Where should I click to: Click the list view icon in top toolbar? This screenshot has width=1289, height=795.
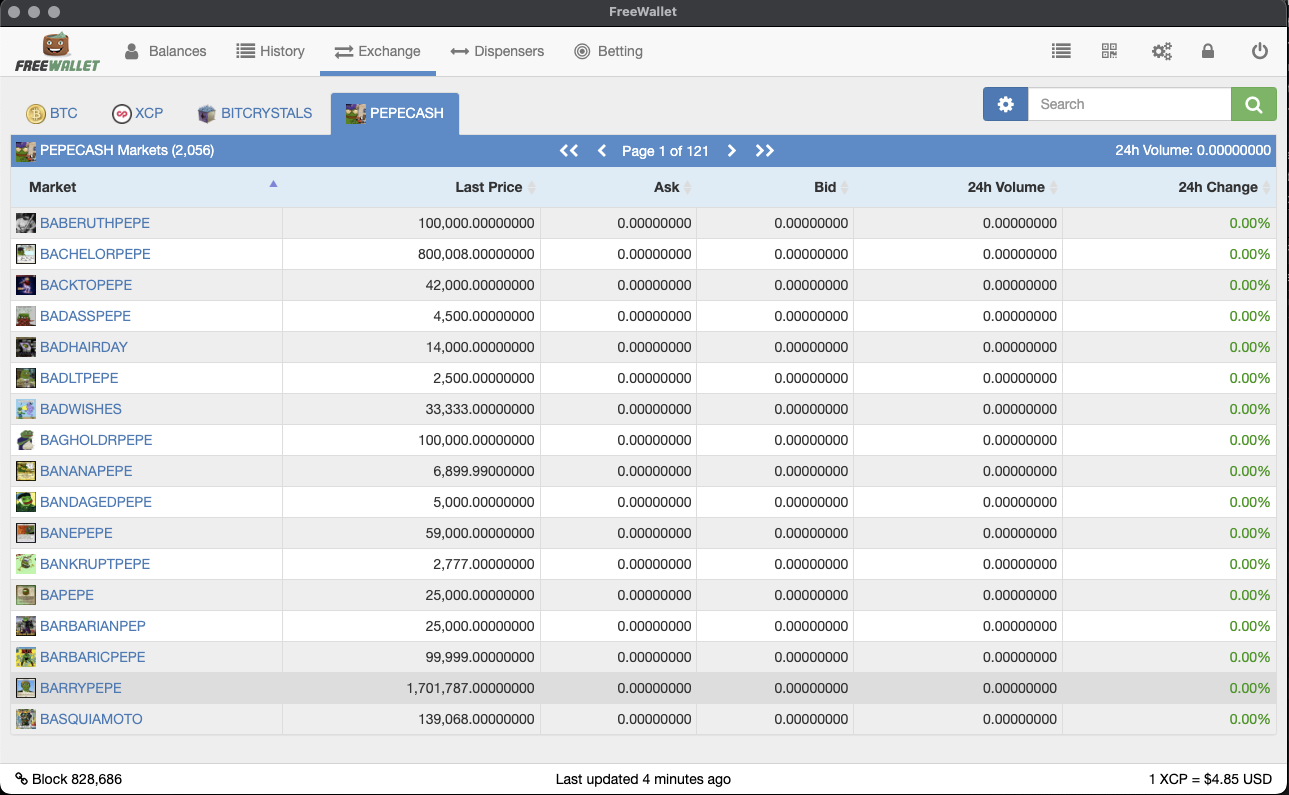[x=1062, y=51]
